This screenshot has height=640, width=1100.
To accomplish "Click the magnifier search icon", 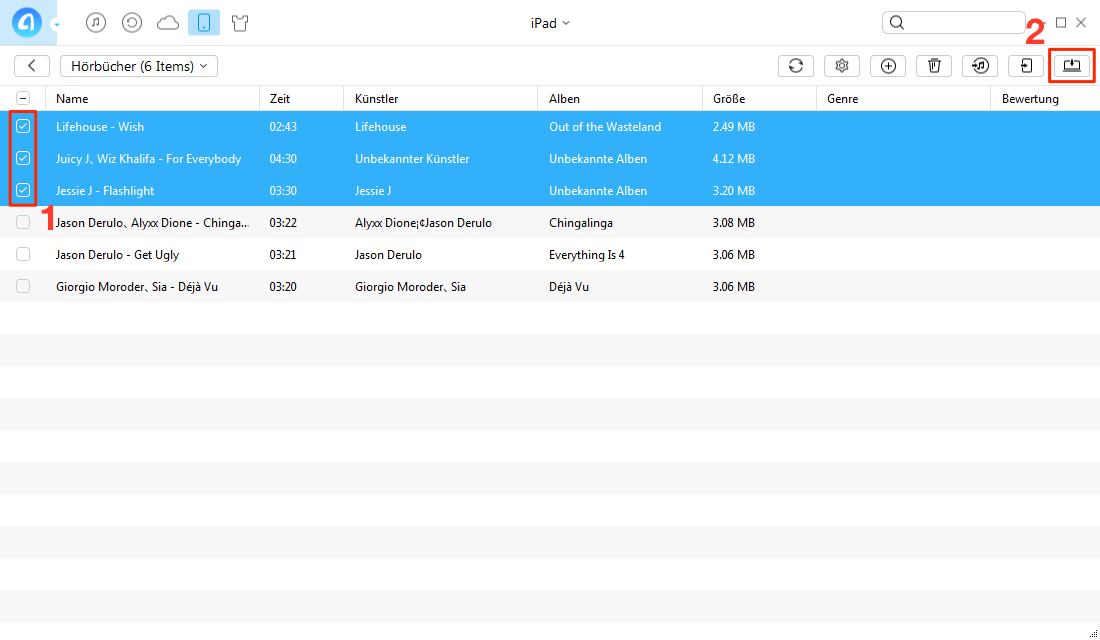I will pyautogui.click(x=897, y=22).
